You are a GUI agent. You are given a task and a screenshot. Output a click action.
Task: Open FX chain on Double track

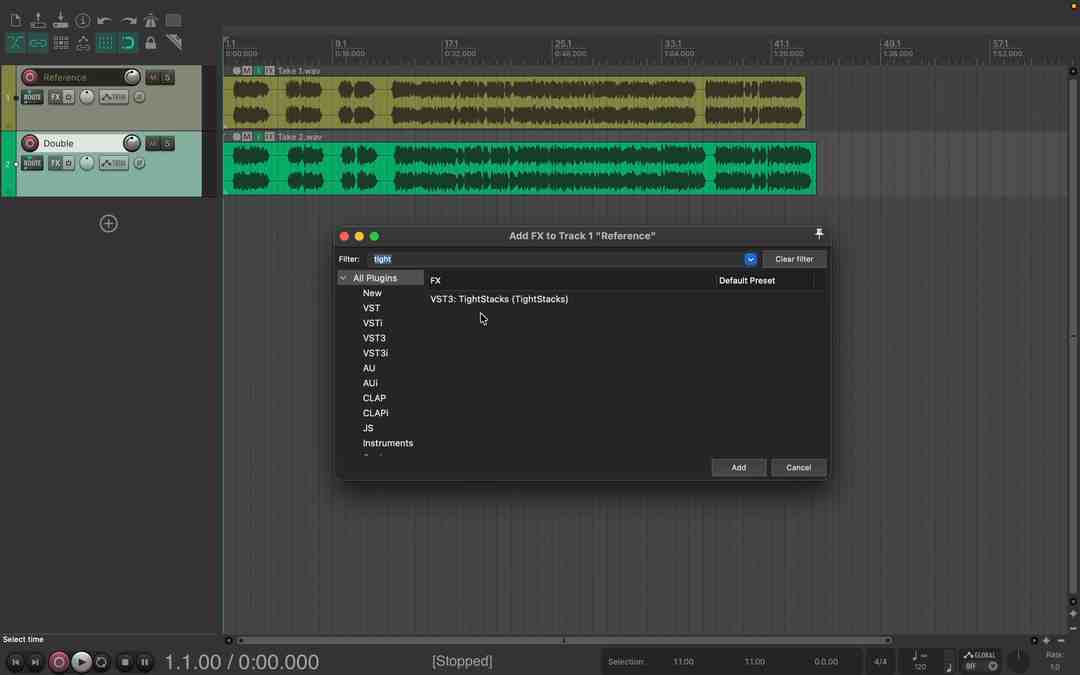[55, 163]
